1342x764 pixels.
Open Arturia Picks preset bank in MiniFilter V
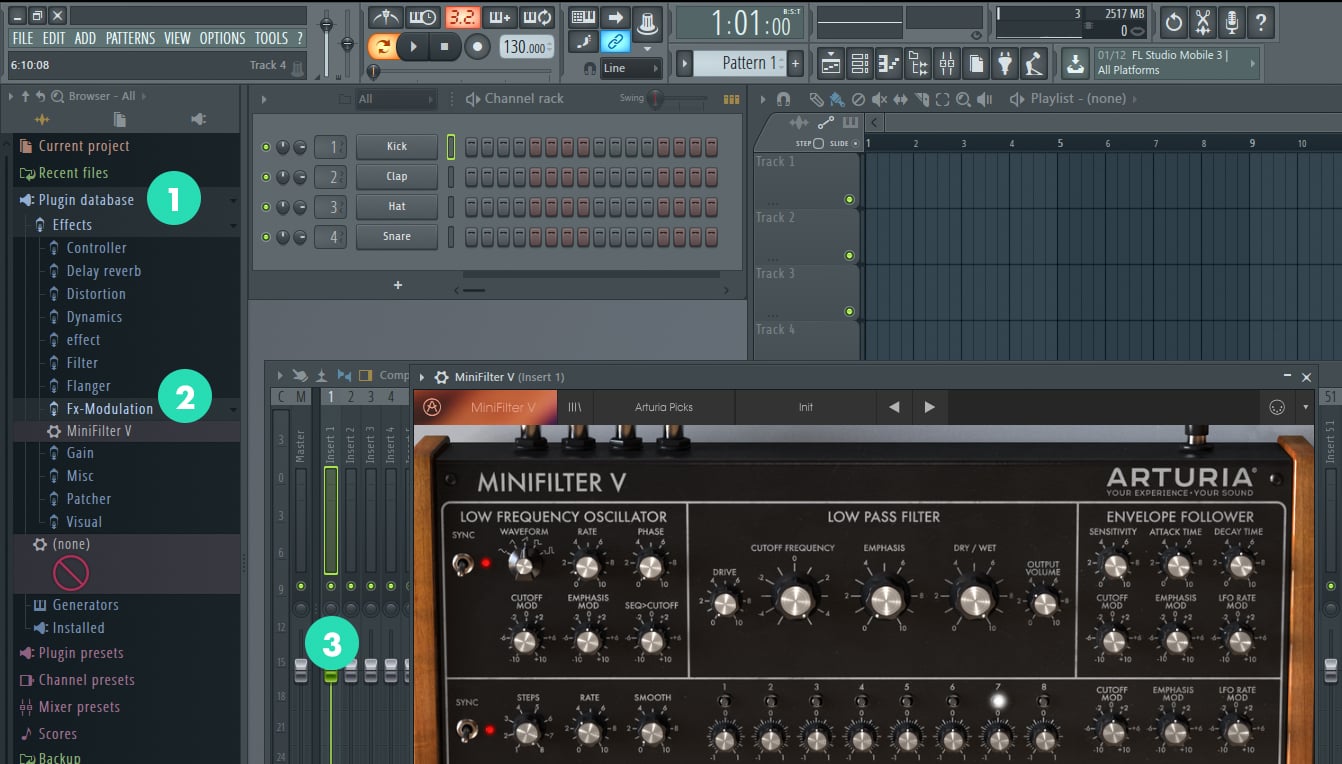(x=664, y=408)
